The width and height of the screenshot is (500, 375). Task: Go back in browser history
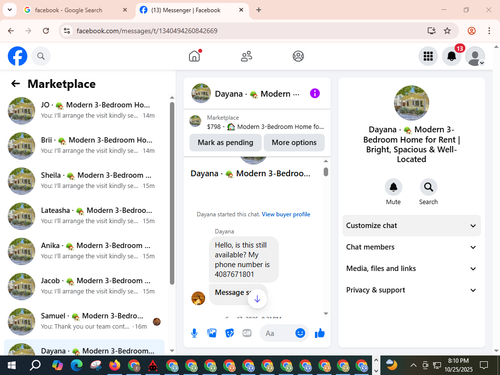click(x=11, y=31)
